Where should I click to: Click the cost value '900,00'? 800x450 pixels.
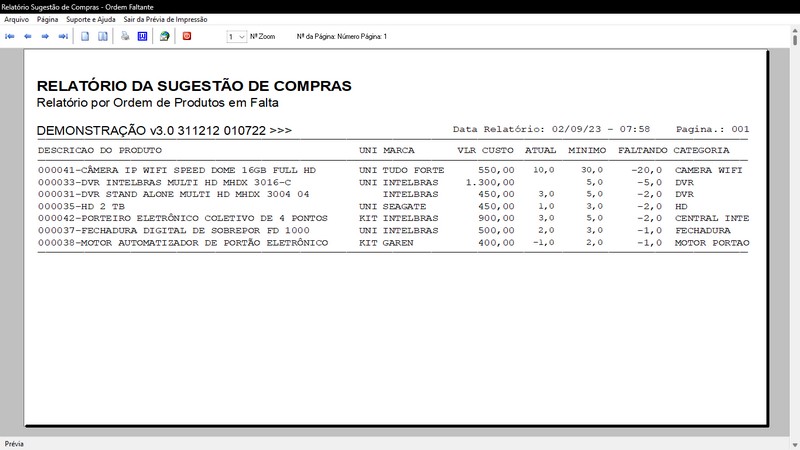pos(496,218)
